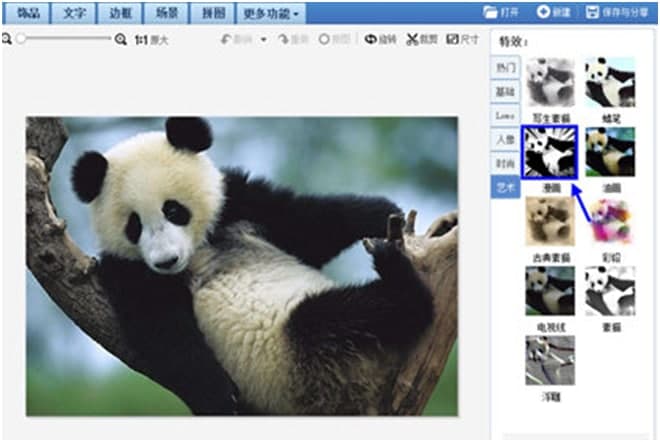Apply the 油画 oil painting effect thumbnail
The height and width of the screenshot is (442, 660).
(x=609, y=151)
